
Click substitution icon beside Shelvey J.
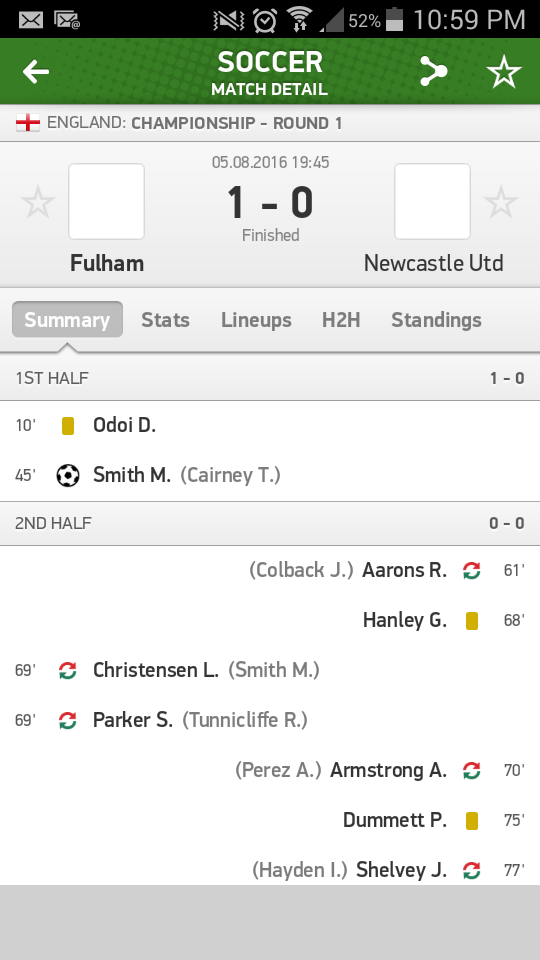[471, 870]
